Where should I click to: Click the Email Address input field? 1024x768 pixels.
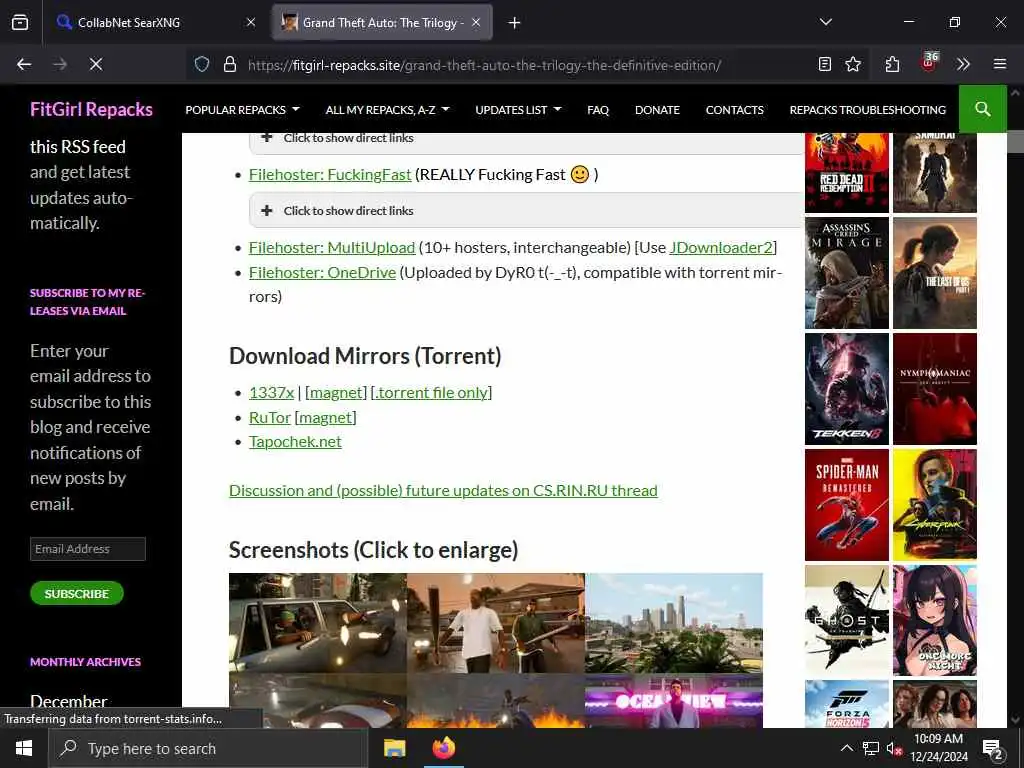[x=88, y=549]
